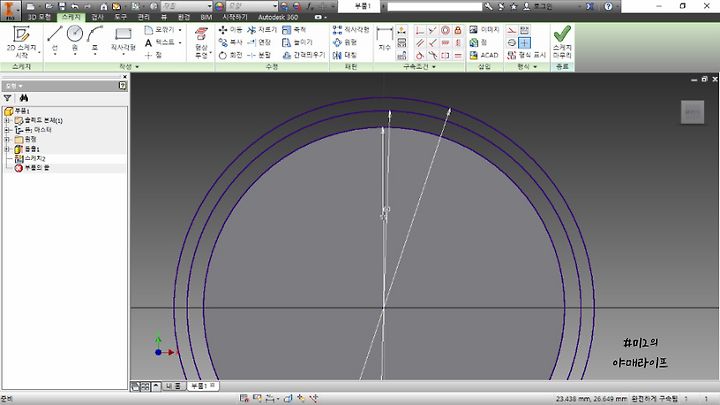Select the 부품1 document tab at bottom
This screenshot has width=720, height=405.
(x=202, y=386)
